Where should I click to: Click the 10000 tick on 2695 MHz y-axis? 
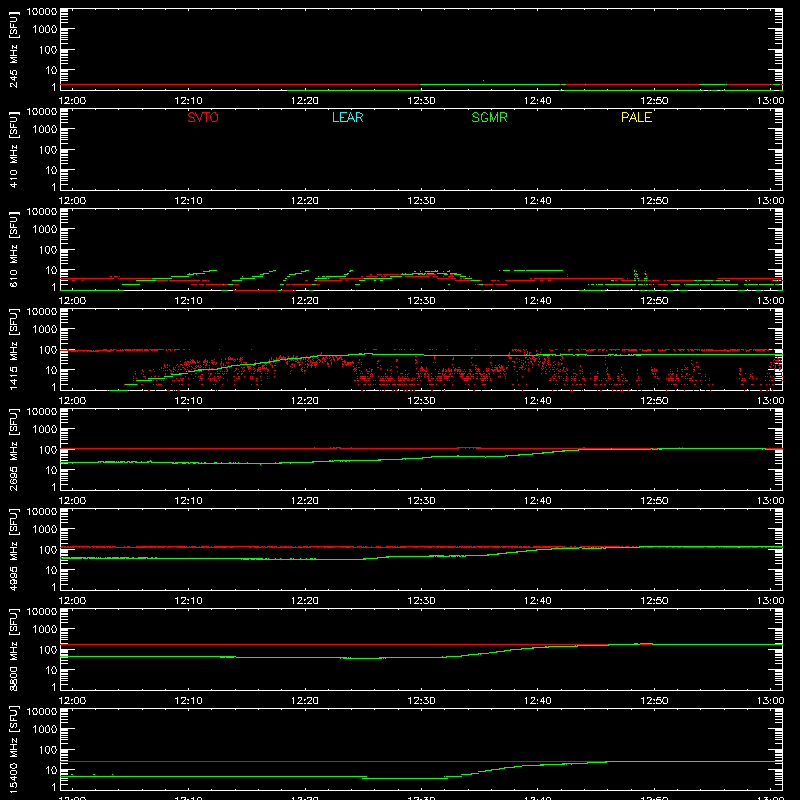(x=42, y=412)
